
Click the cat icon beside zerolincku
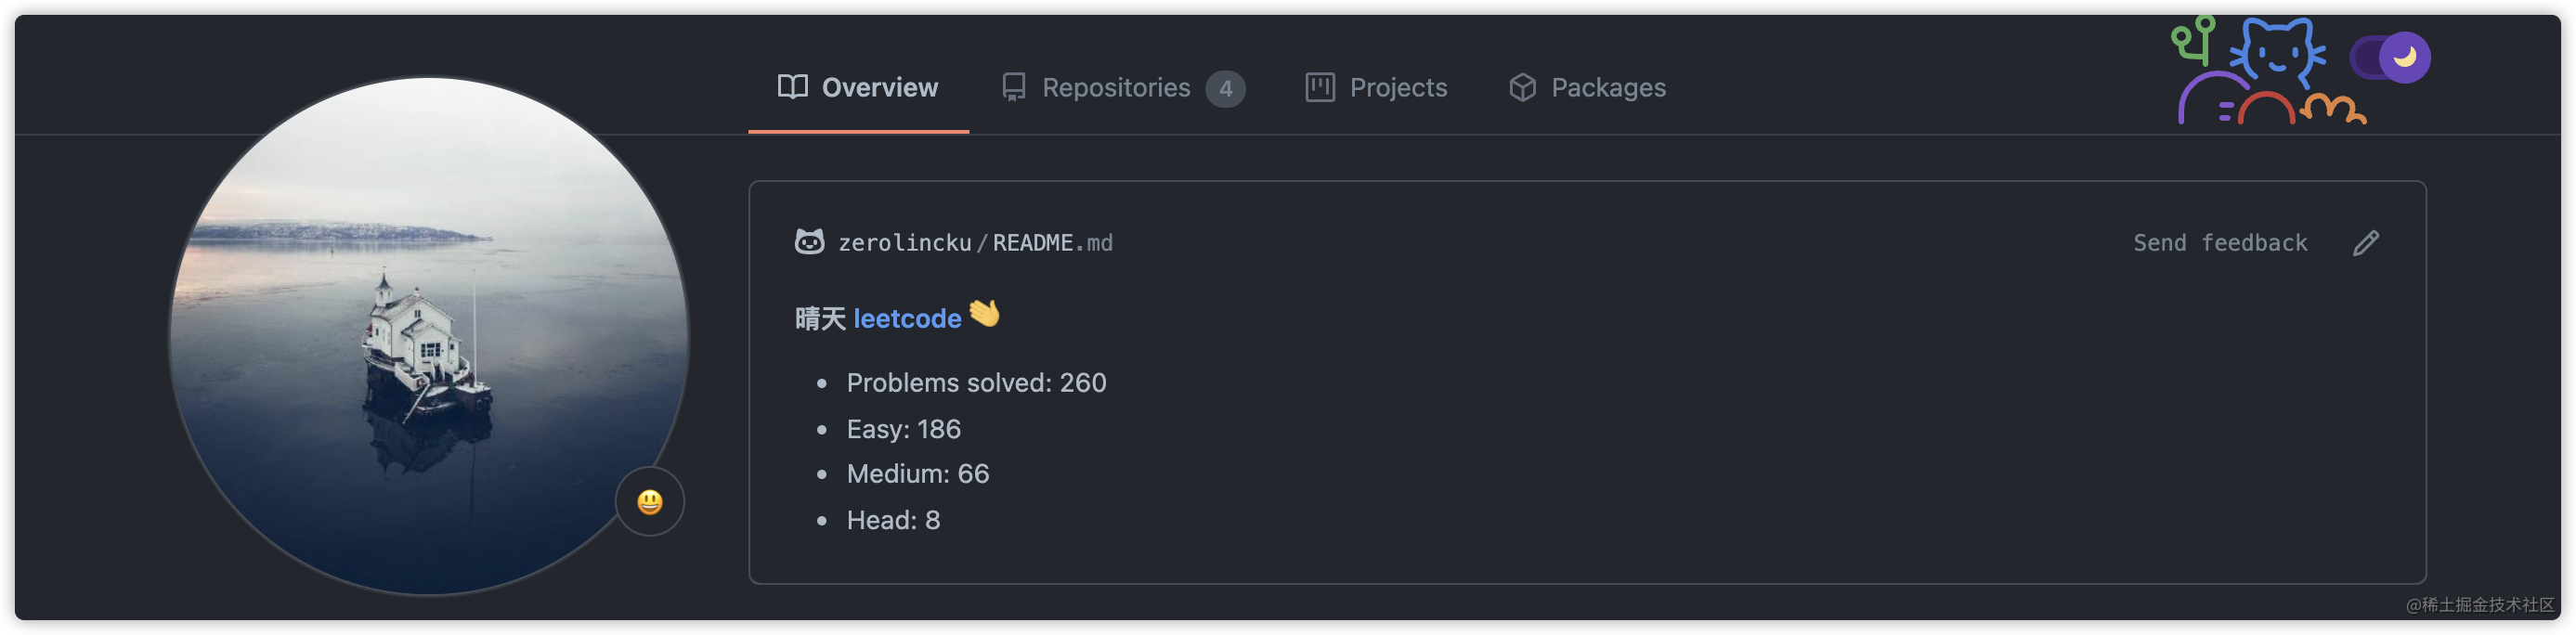pyautogui.click(x=809, y=242)
